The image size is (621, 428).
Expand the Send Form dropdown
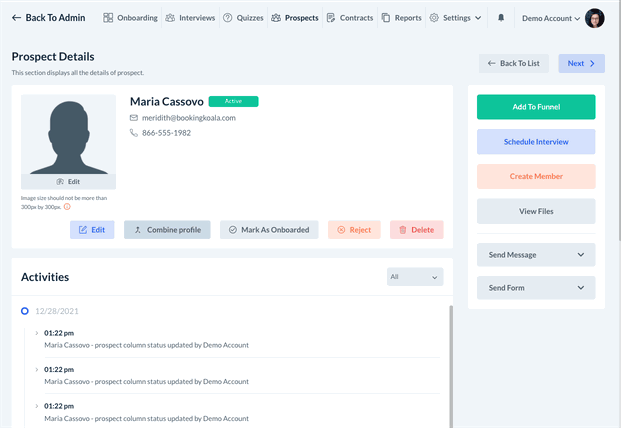pyautogui.click(x=536, y=288)
